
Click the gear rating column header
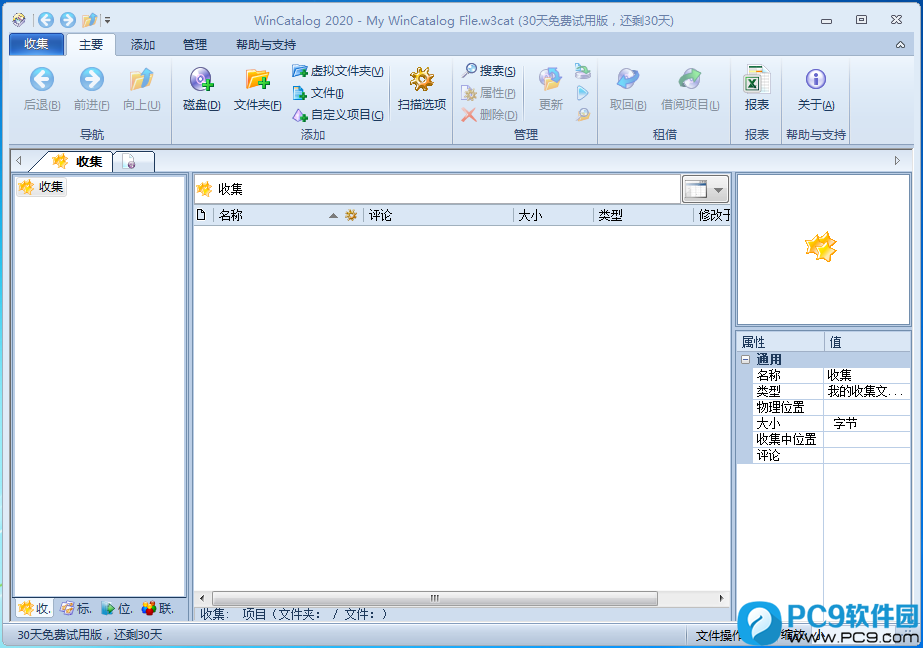click(351, 215)
